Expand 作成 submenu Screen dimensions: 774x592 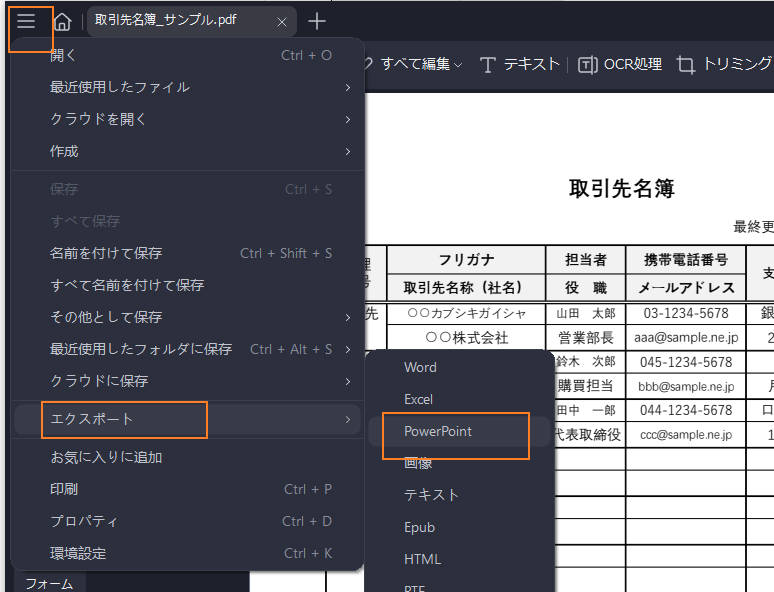tap(188, 151)
